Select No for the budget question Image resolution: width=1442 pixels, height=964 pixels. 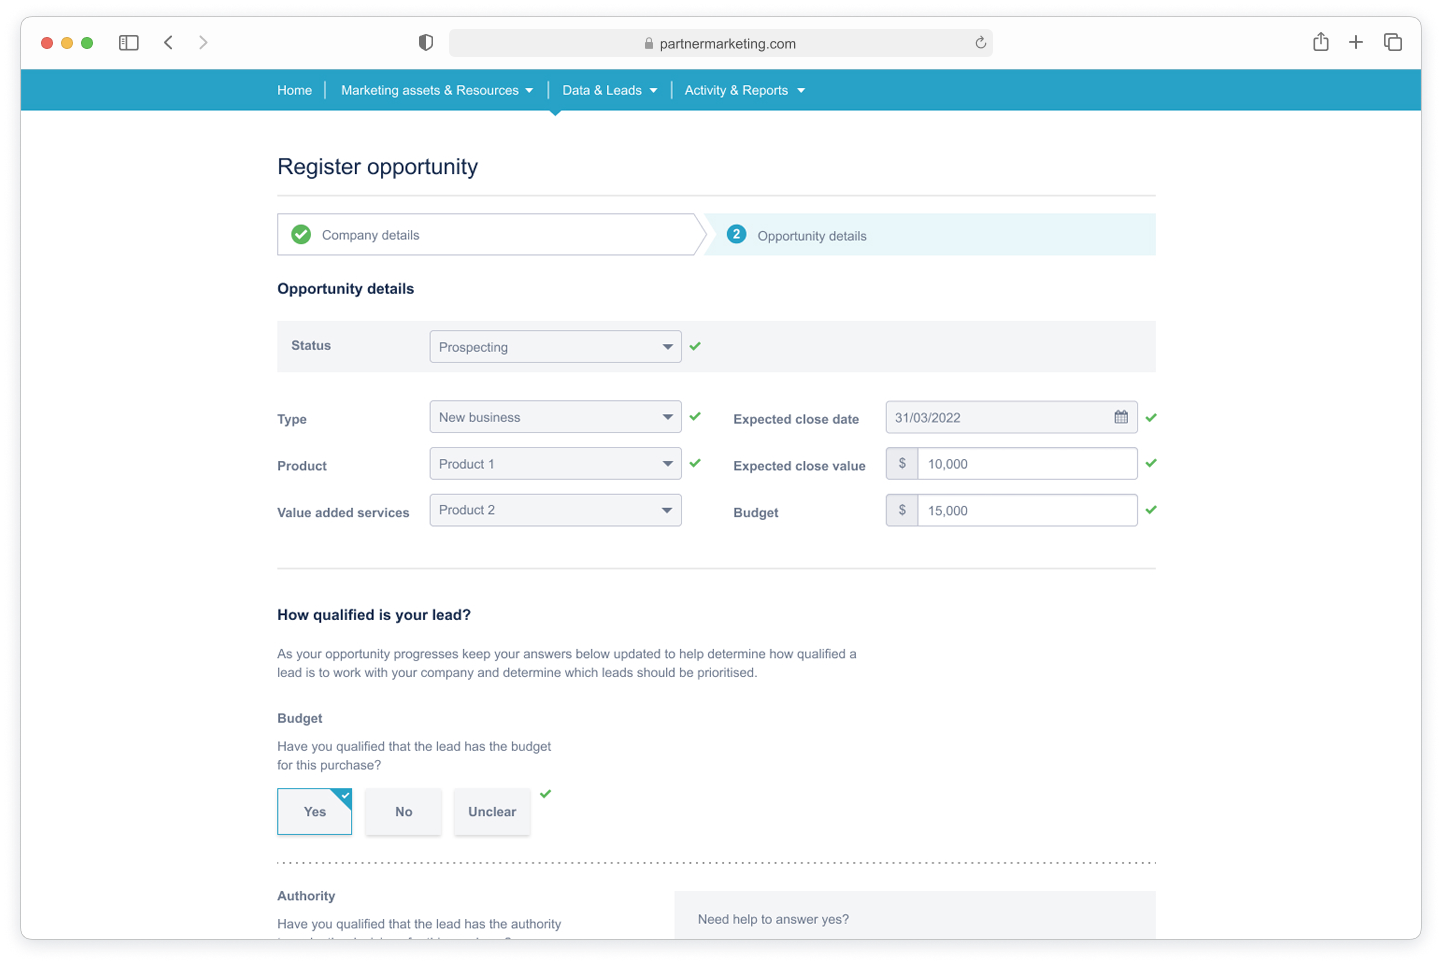click(403, 812)
